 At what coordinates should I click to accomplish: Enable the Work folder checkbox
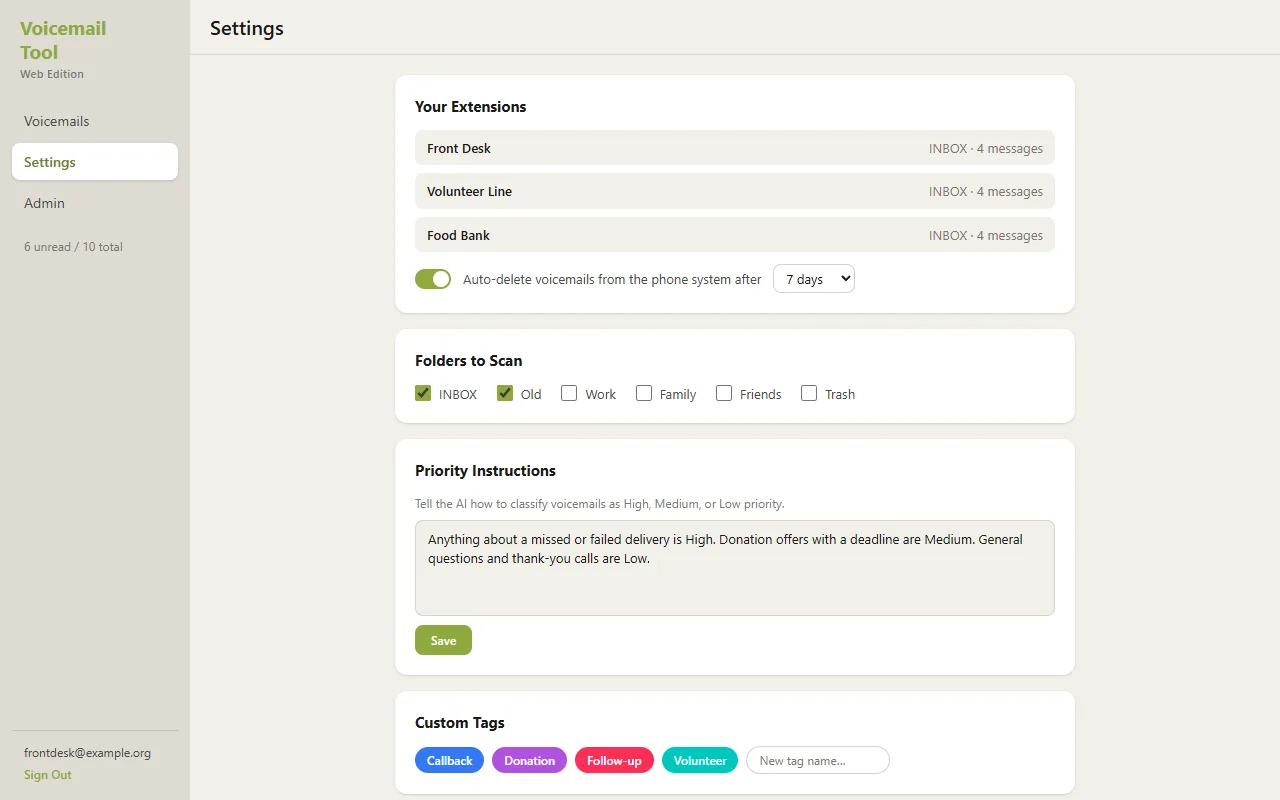click(x=569, y=393)
